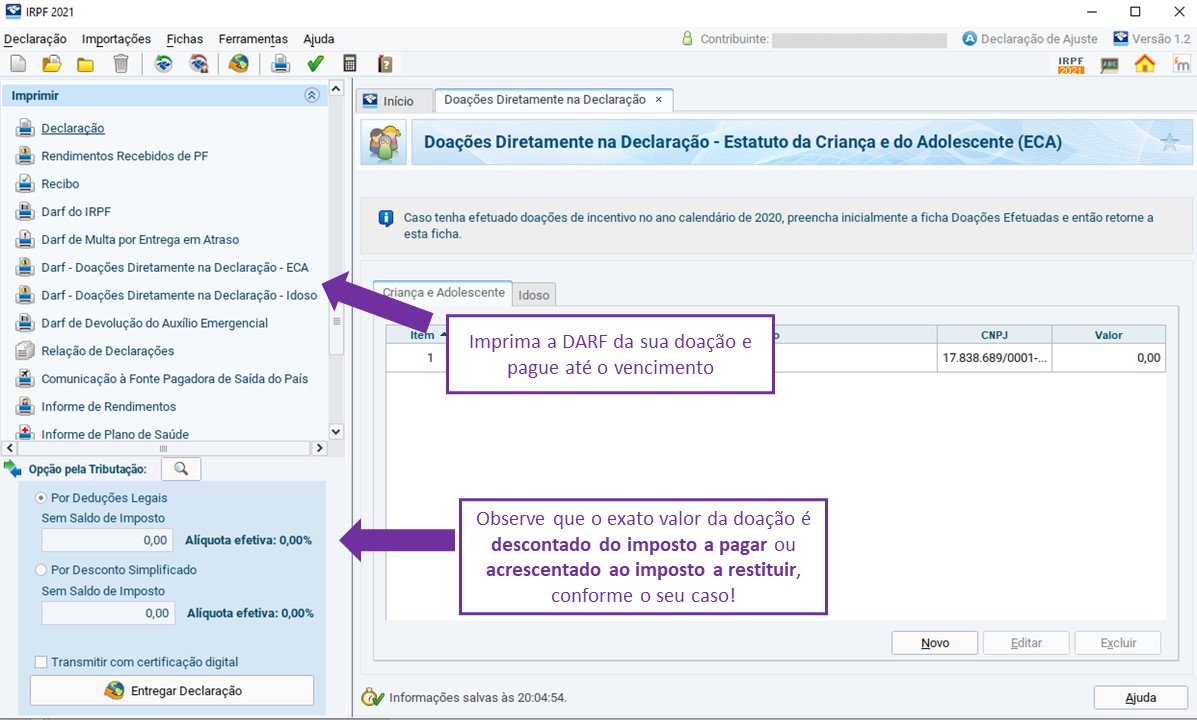Select the Idoso sub-tab
Image resolution: width=1197 pixels, height=720 pixels.
click(x=534, y=295)
